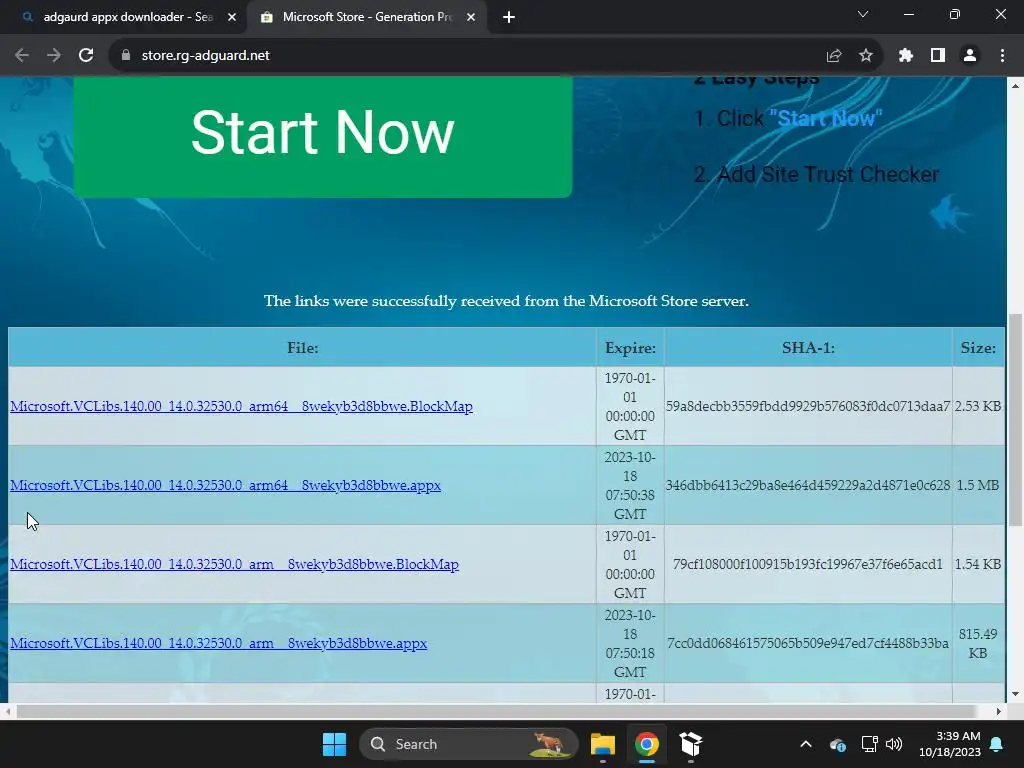Click the padlock site info icon

[x=126, y=56]
